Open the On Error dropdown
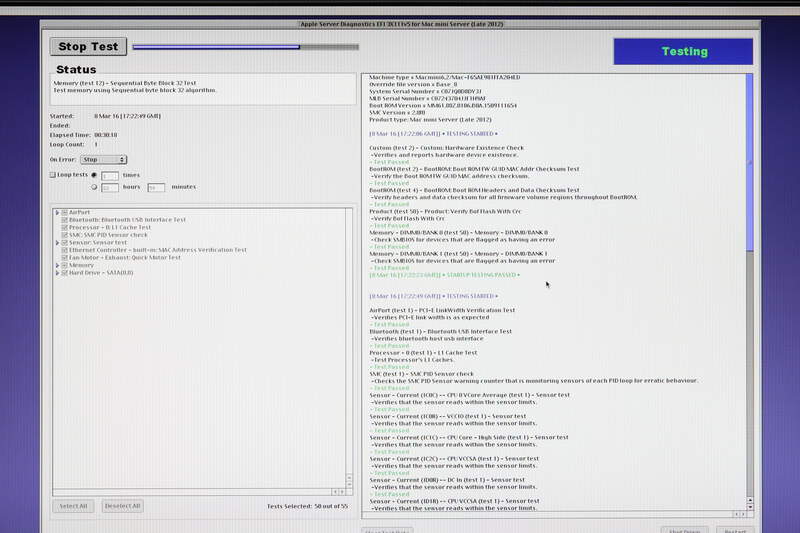This screenshot has width=800, height=533. click(x=104, y=159)
